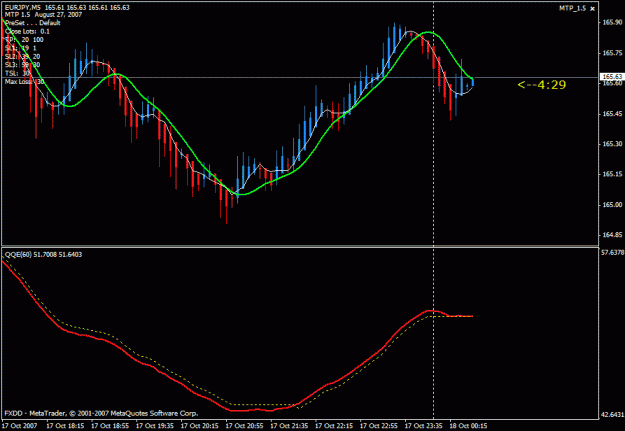The width and height of the screenshot is (625, 431).
Task: Click the 'Max Loss: 30' label
Action: point(24,81)
